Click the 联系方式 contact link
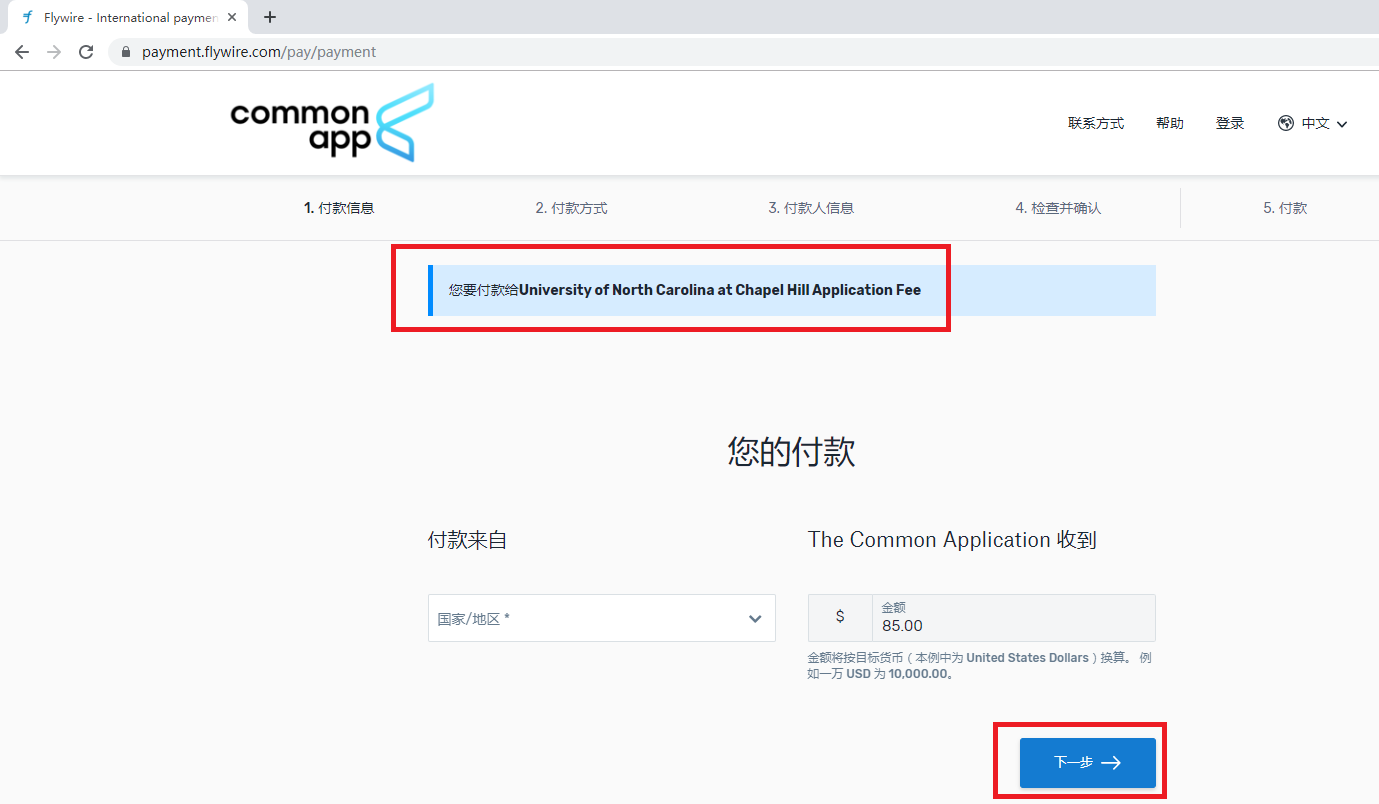 [x=1096, y=122]
